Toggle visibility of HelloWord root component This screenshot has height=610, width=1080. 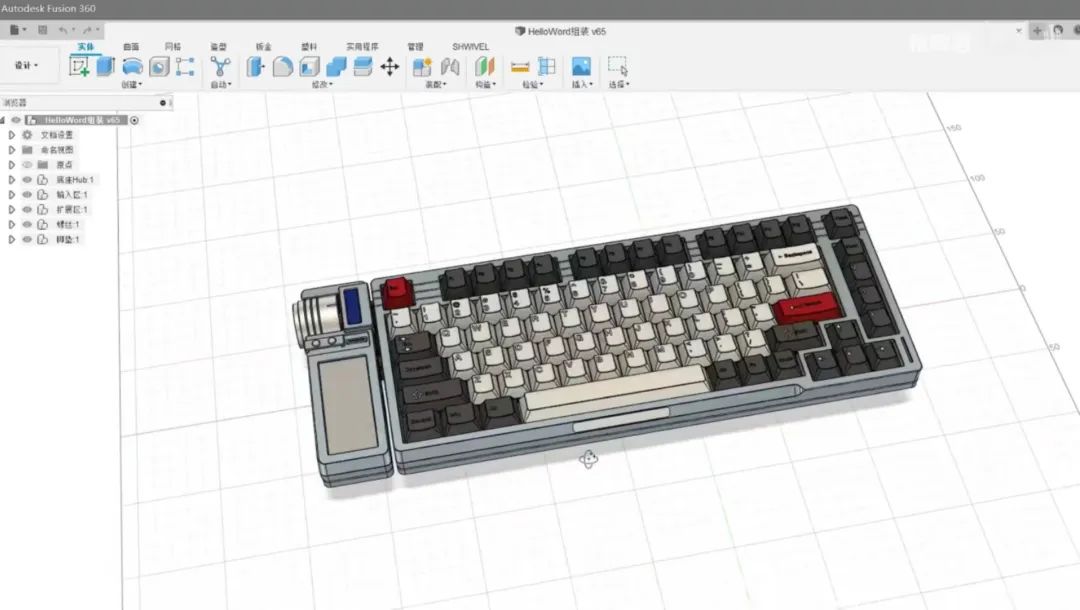[x=16, y=120]
